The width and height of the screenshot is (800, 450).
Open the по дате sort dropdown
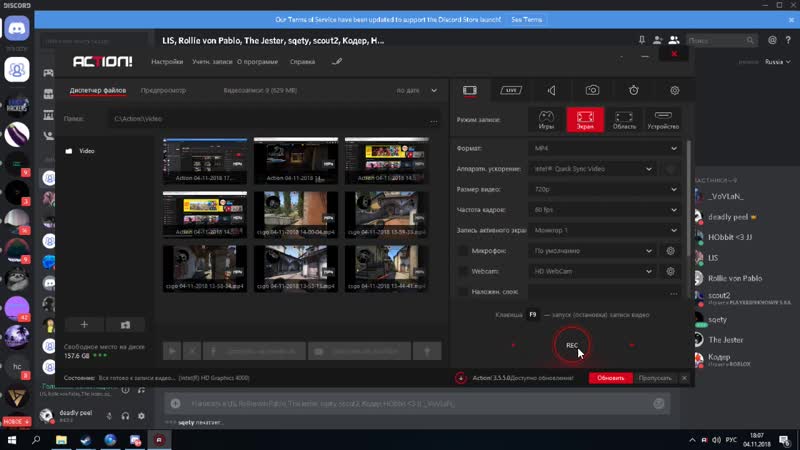pyautogui.click(x=416, y=90)
